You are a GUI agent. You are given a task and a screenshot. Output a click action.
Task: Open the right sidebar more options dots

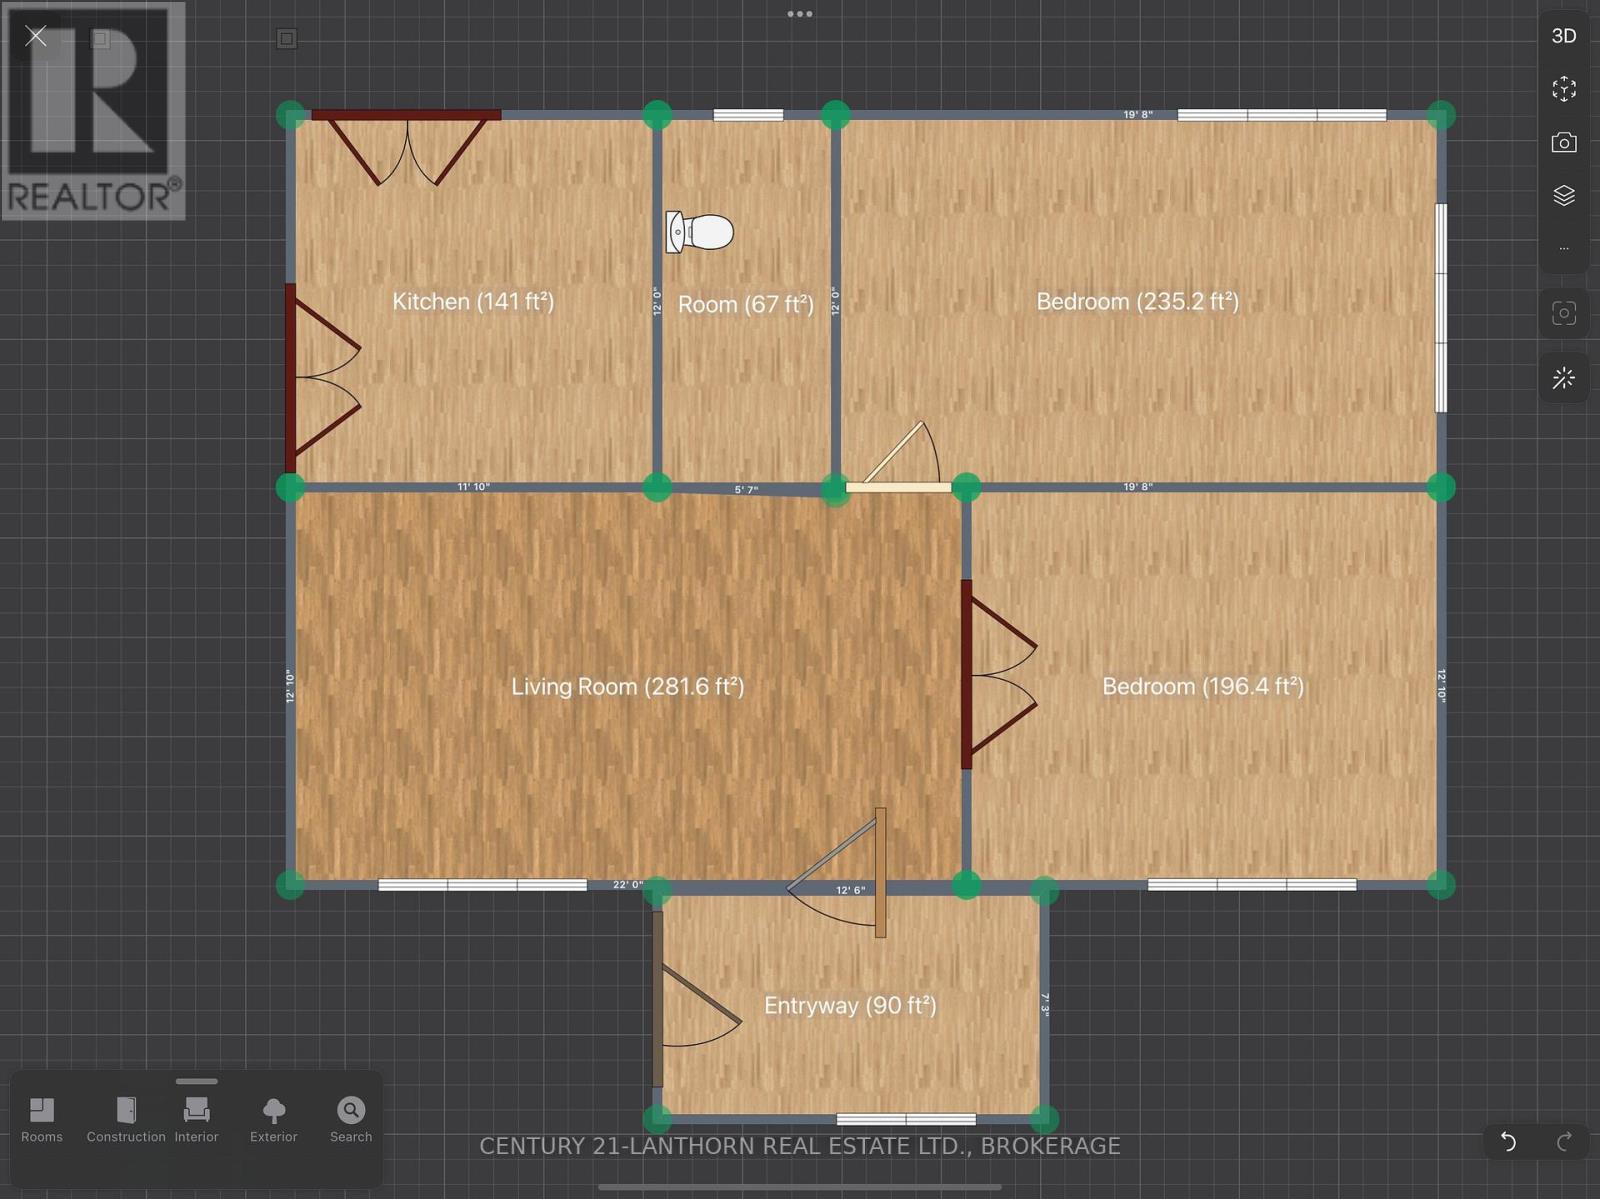click(1563, 248)
